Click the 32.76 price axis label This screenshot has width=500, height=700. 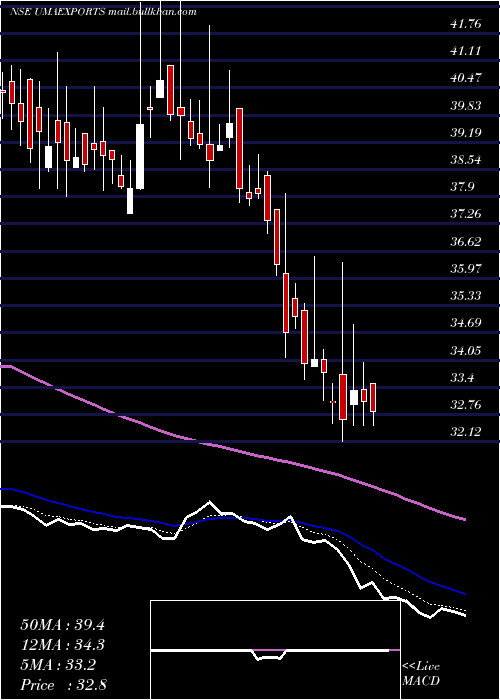[466, 405]
